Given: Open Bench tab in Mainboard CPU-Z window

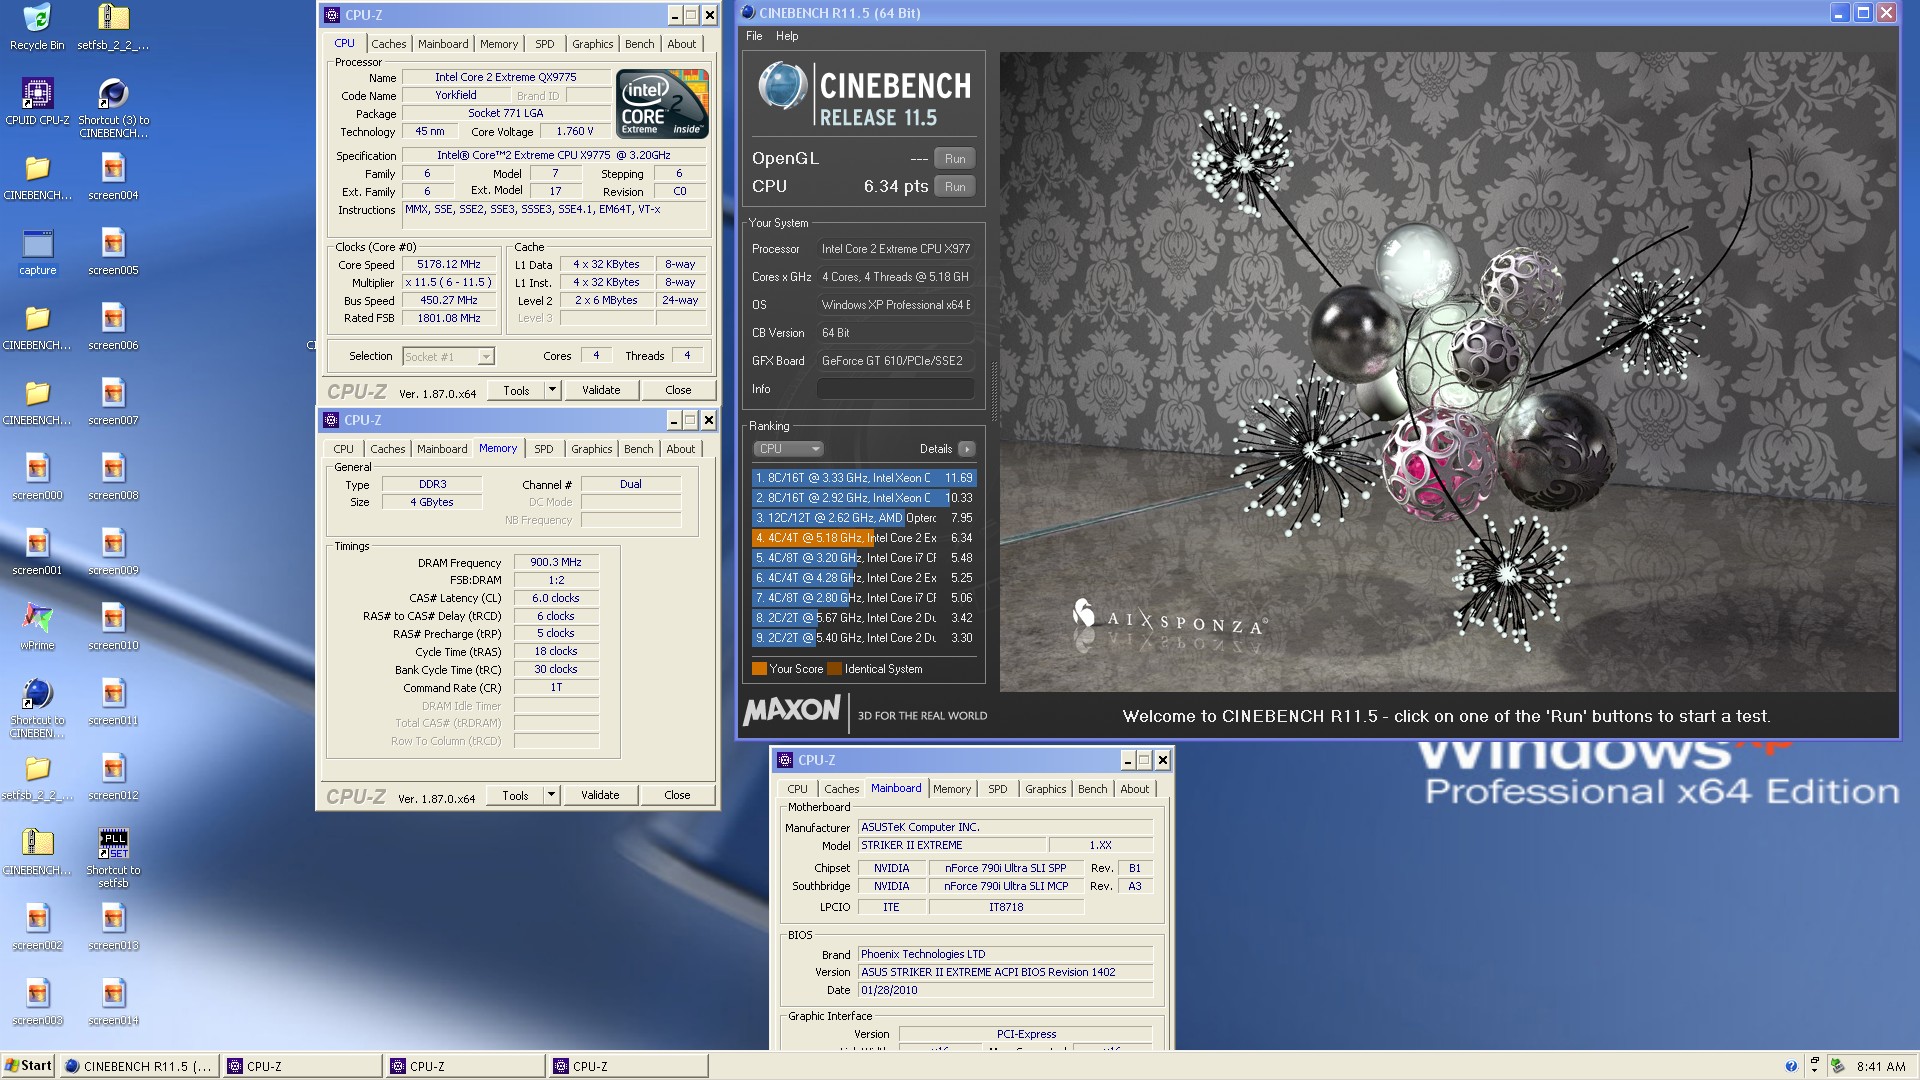Looking at the screenshot, I should (x=1093, y=789).
